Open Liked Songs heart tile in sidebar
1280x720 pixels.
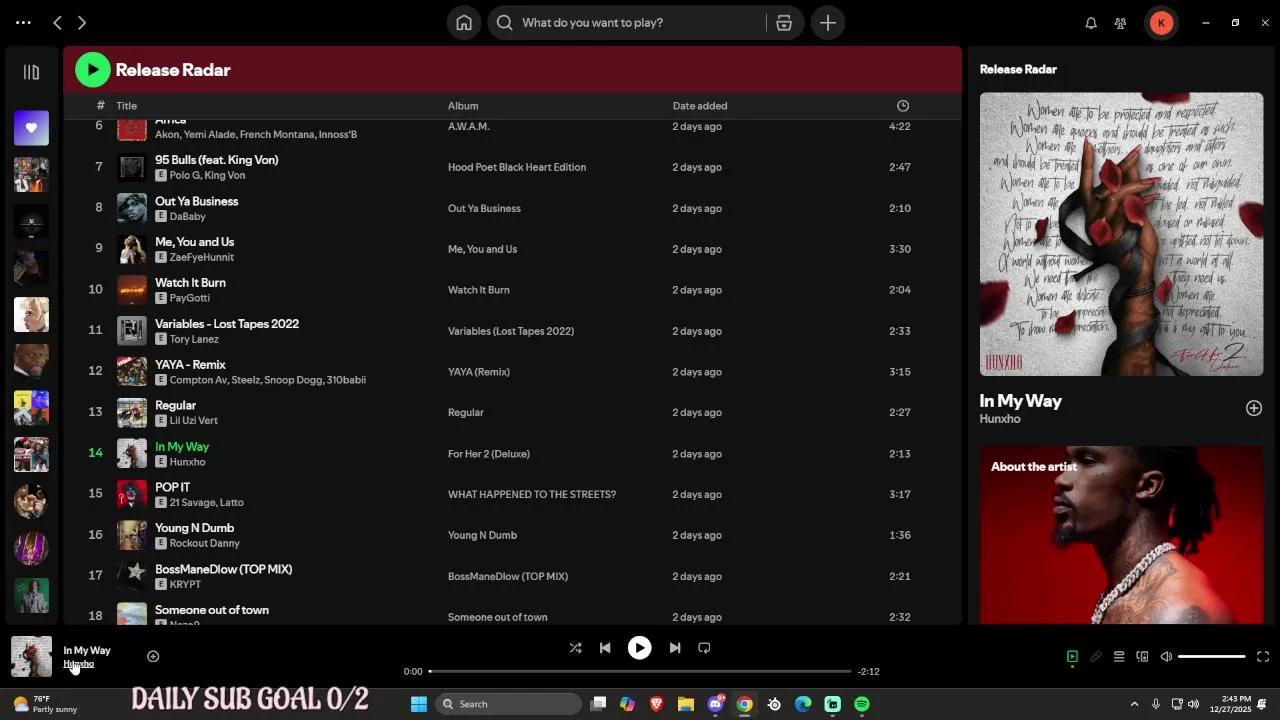(31, 128)
